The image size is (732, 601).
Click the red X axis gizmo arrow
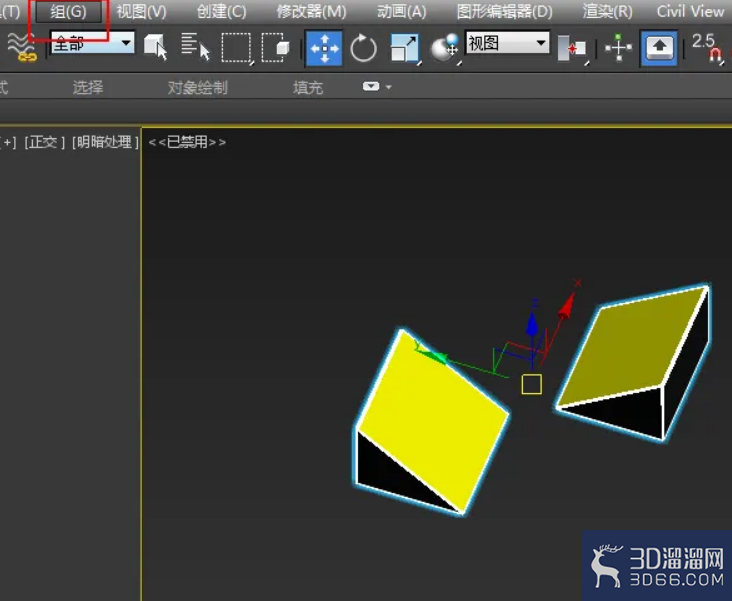tap(567, 307)
